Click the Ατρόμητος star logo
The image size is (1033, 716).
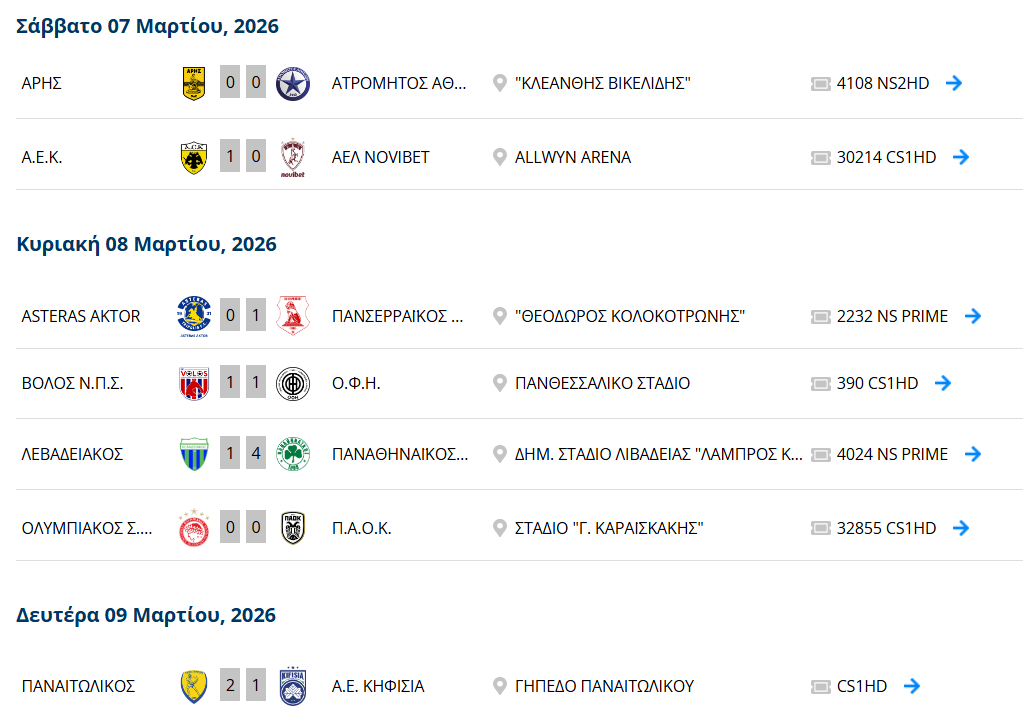(293, 83)
